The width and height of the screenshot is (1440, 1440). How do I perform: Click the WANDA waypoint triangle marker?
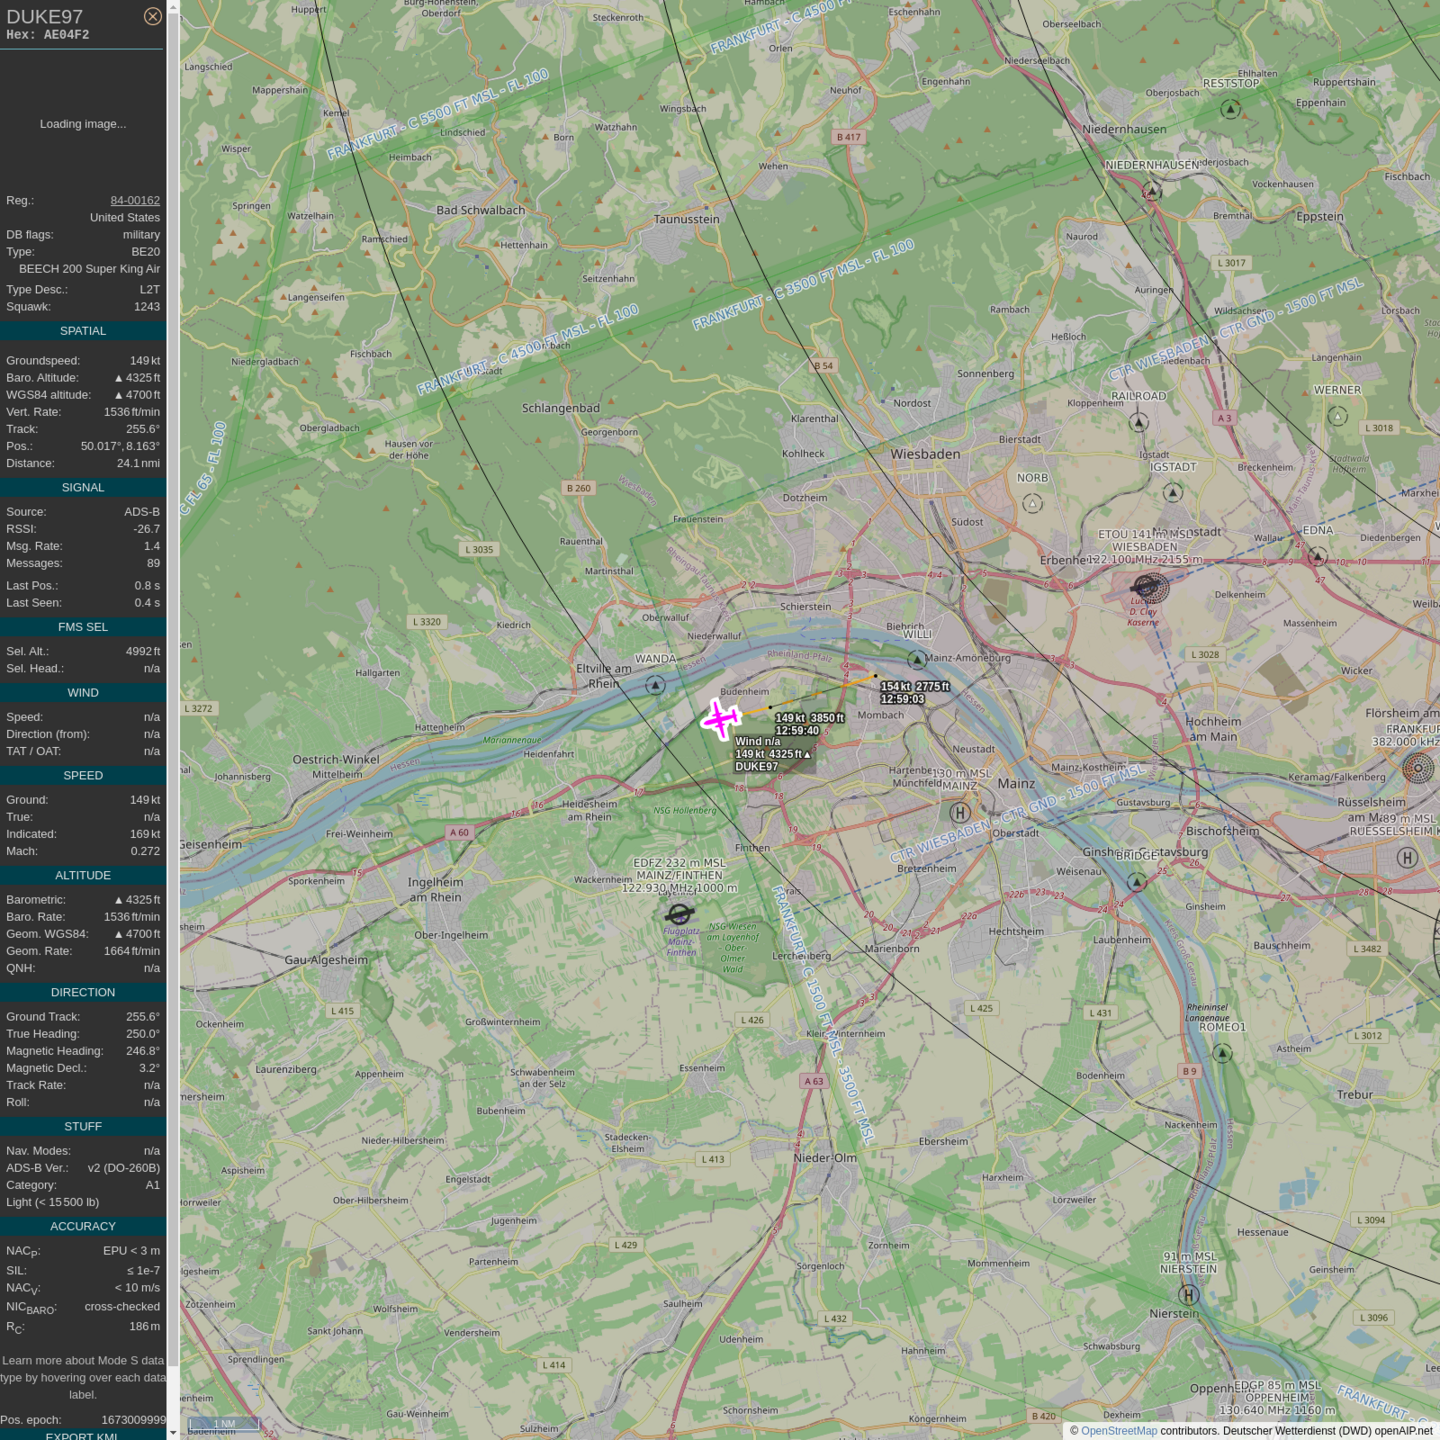[655, 685]
